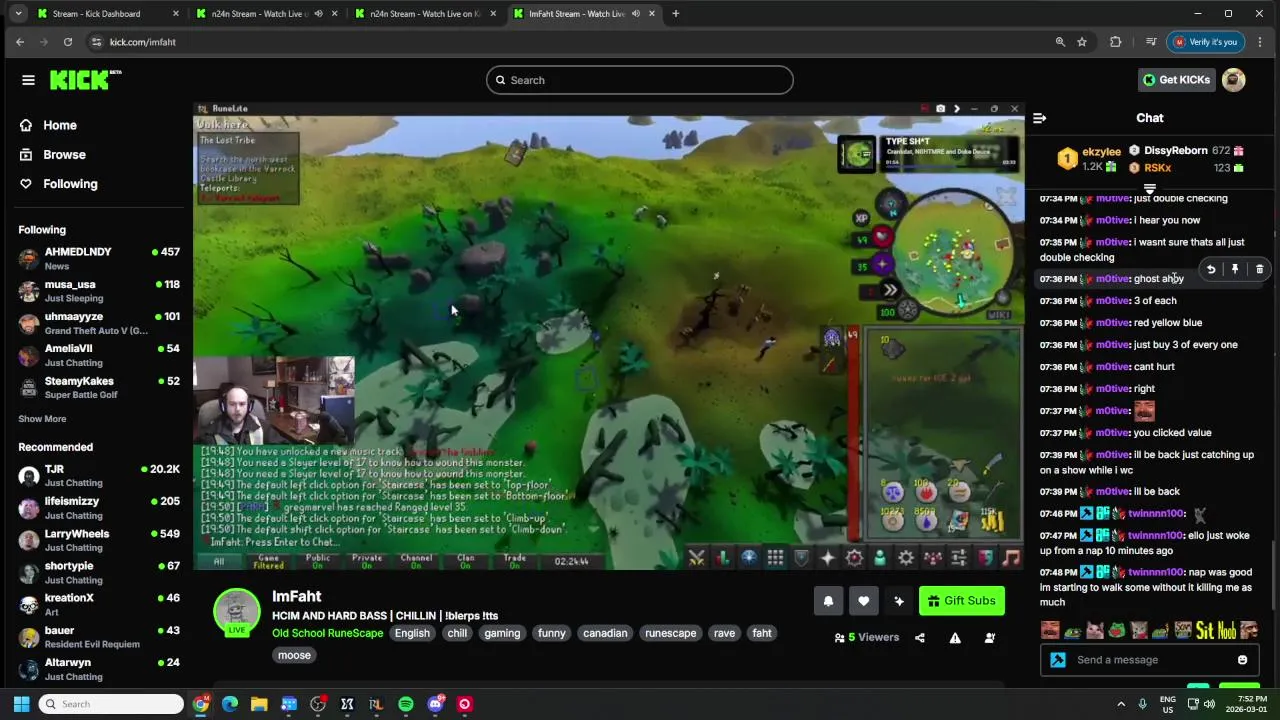The image size is (1280, 720).
Task: Delete the highlighted m0tive chat message
Action: pos(1259,269)
